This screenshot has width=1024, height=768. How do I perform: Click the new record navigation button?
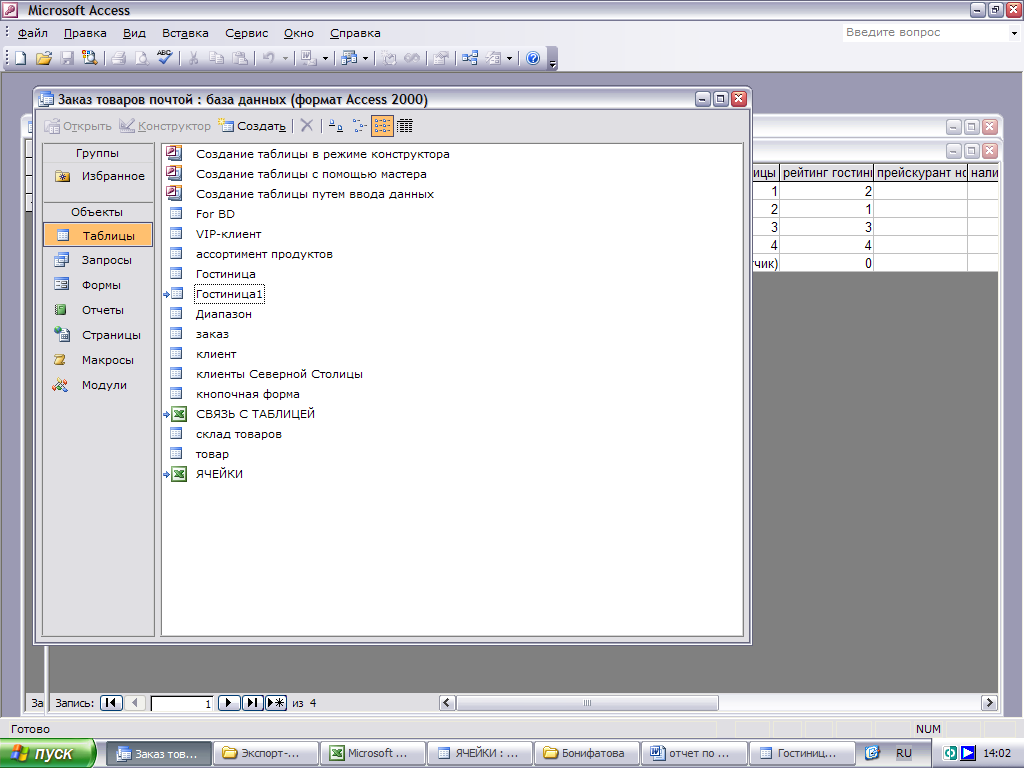276,703
